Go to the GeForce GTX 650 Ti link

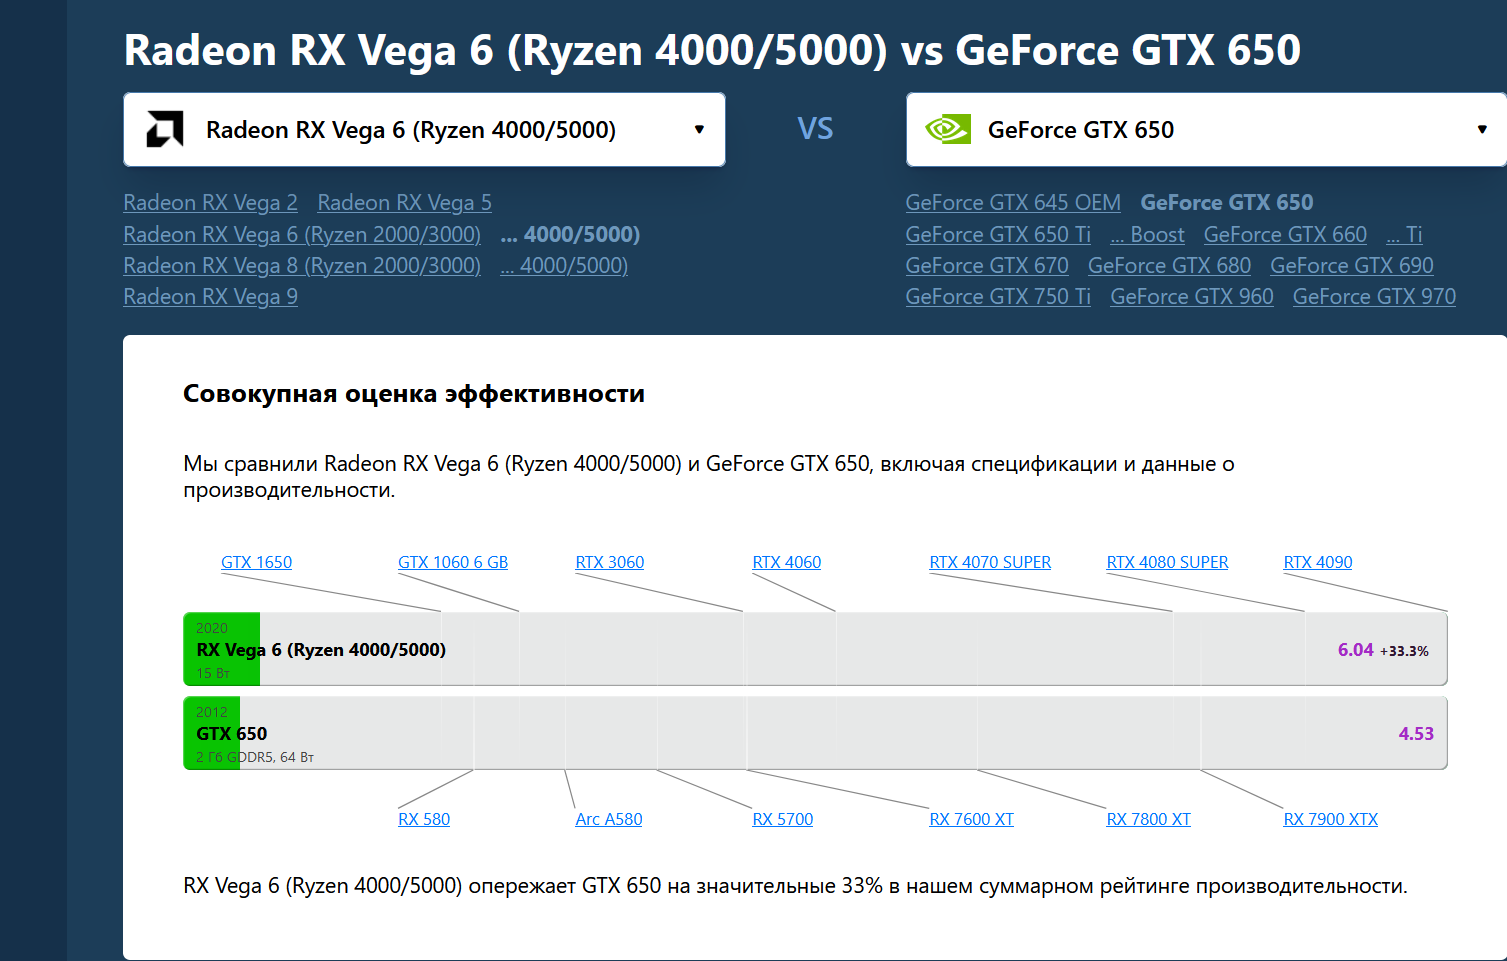[x=998, y=234]
